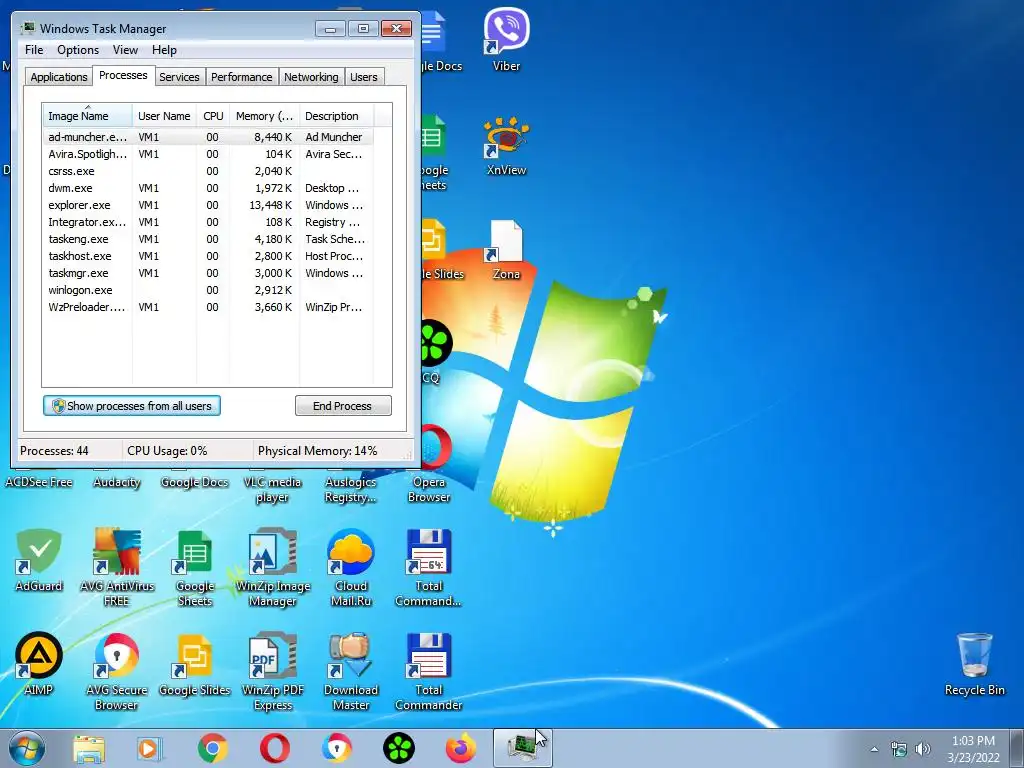Click the Task Manager taskbar button

522,748
